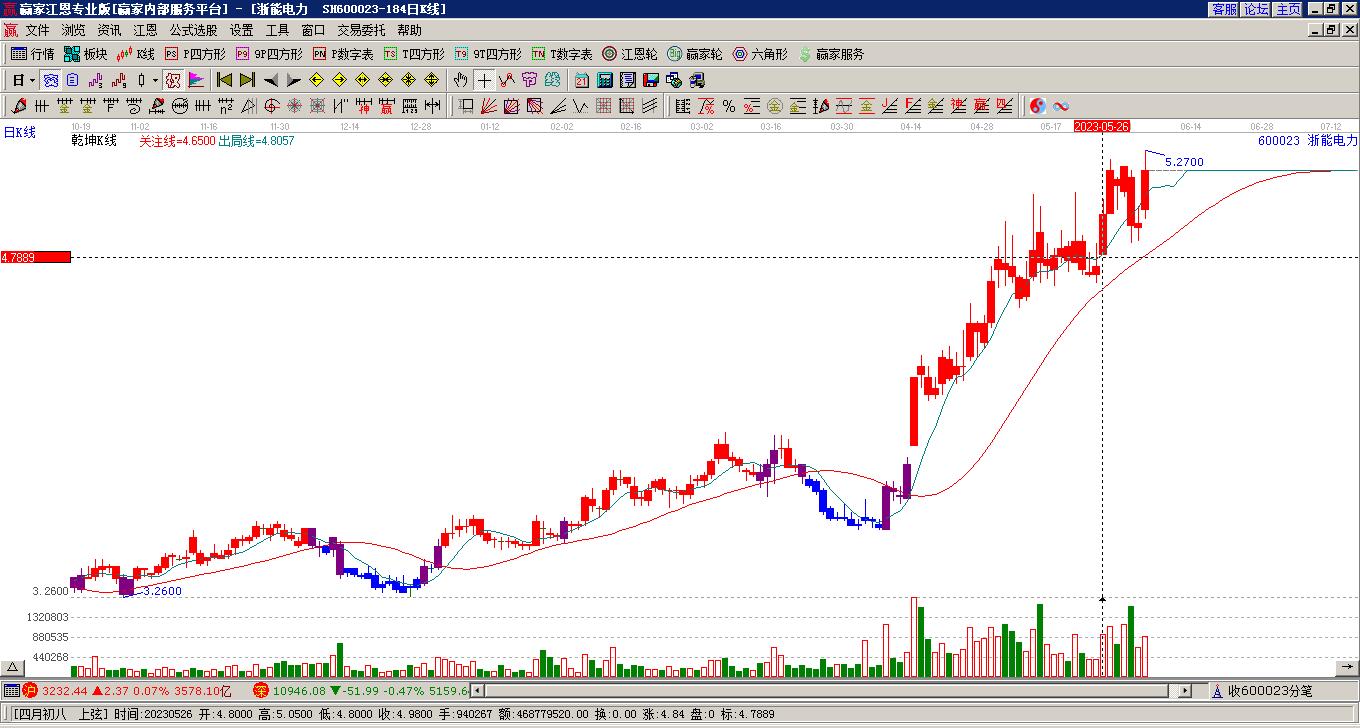This screenshot has height=728, width=1360.
Task: Click the 日K线 chart label
Action: click(20, 132)
